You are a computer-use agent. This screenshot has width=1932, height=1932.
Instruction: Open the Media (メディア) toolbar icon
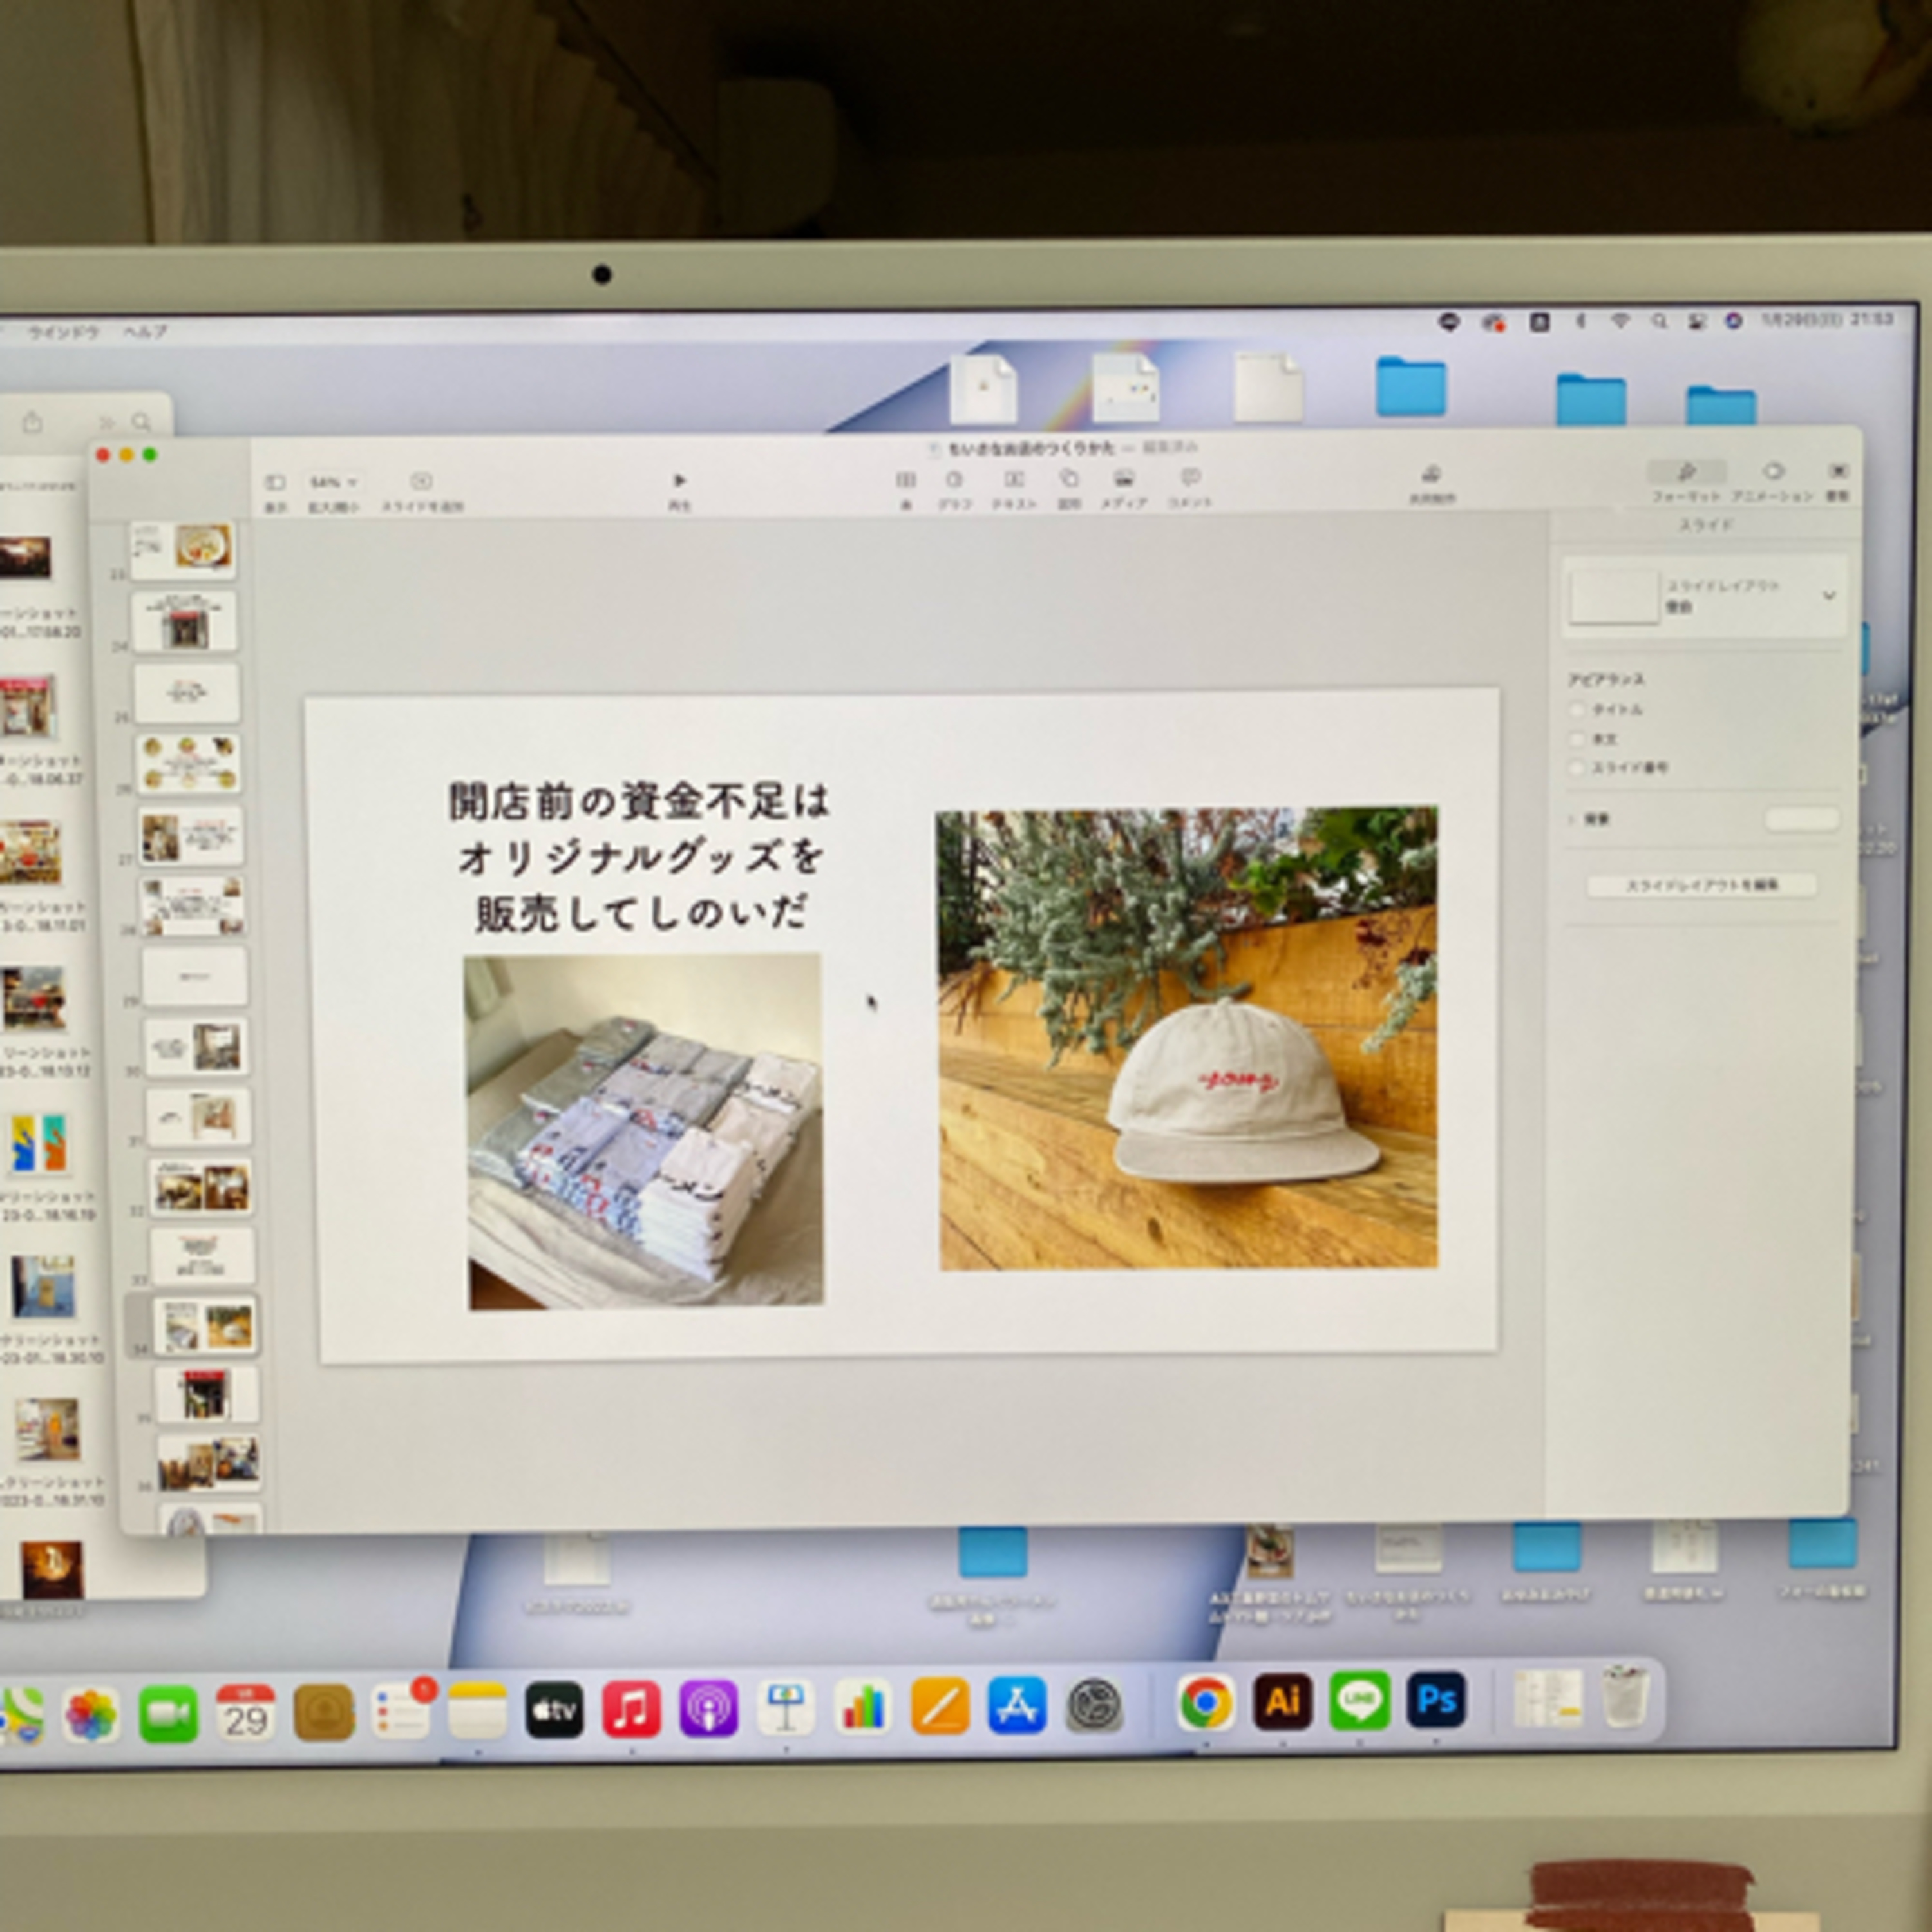[x=1124, y=477]
